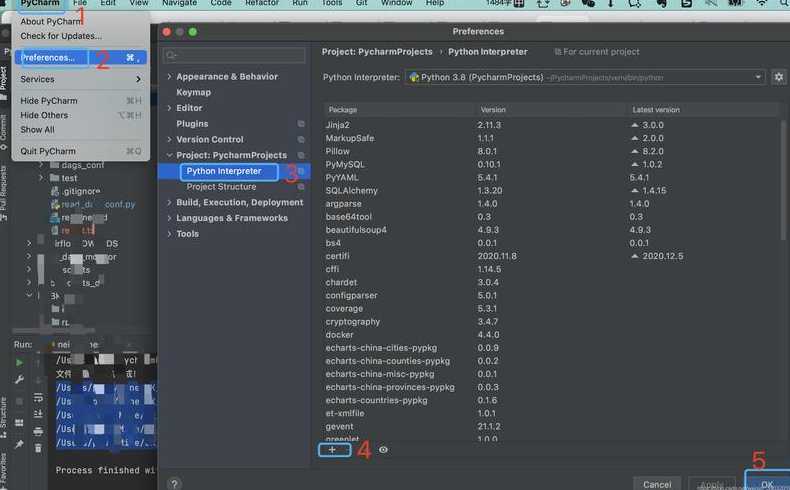The width and height of the screenshot is (790, 490).
Task: Click the copy icon beside Project: PycharmProjects
Action: click(x=301, y=155)
